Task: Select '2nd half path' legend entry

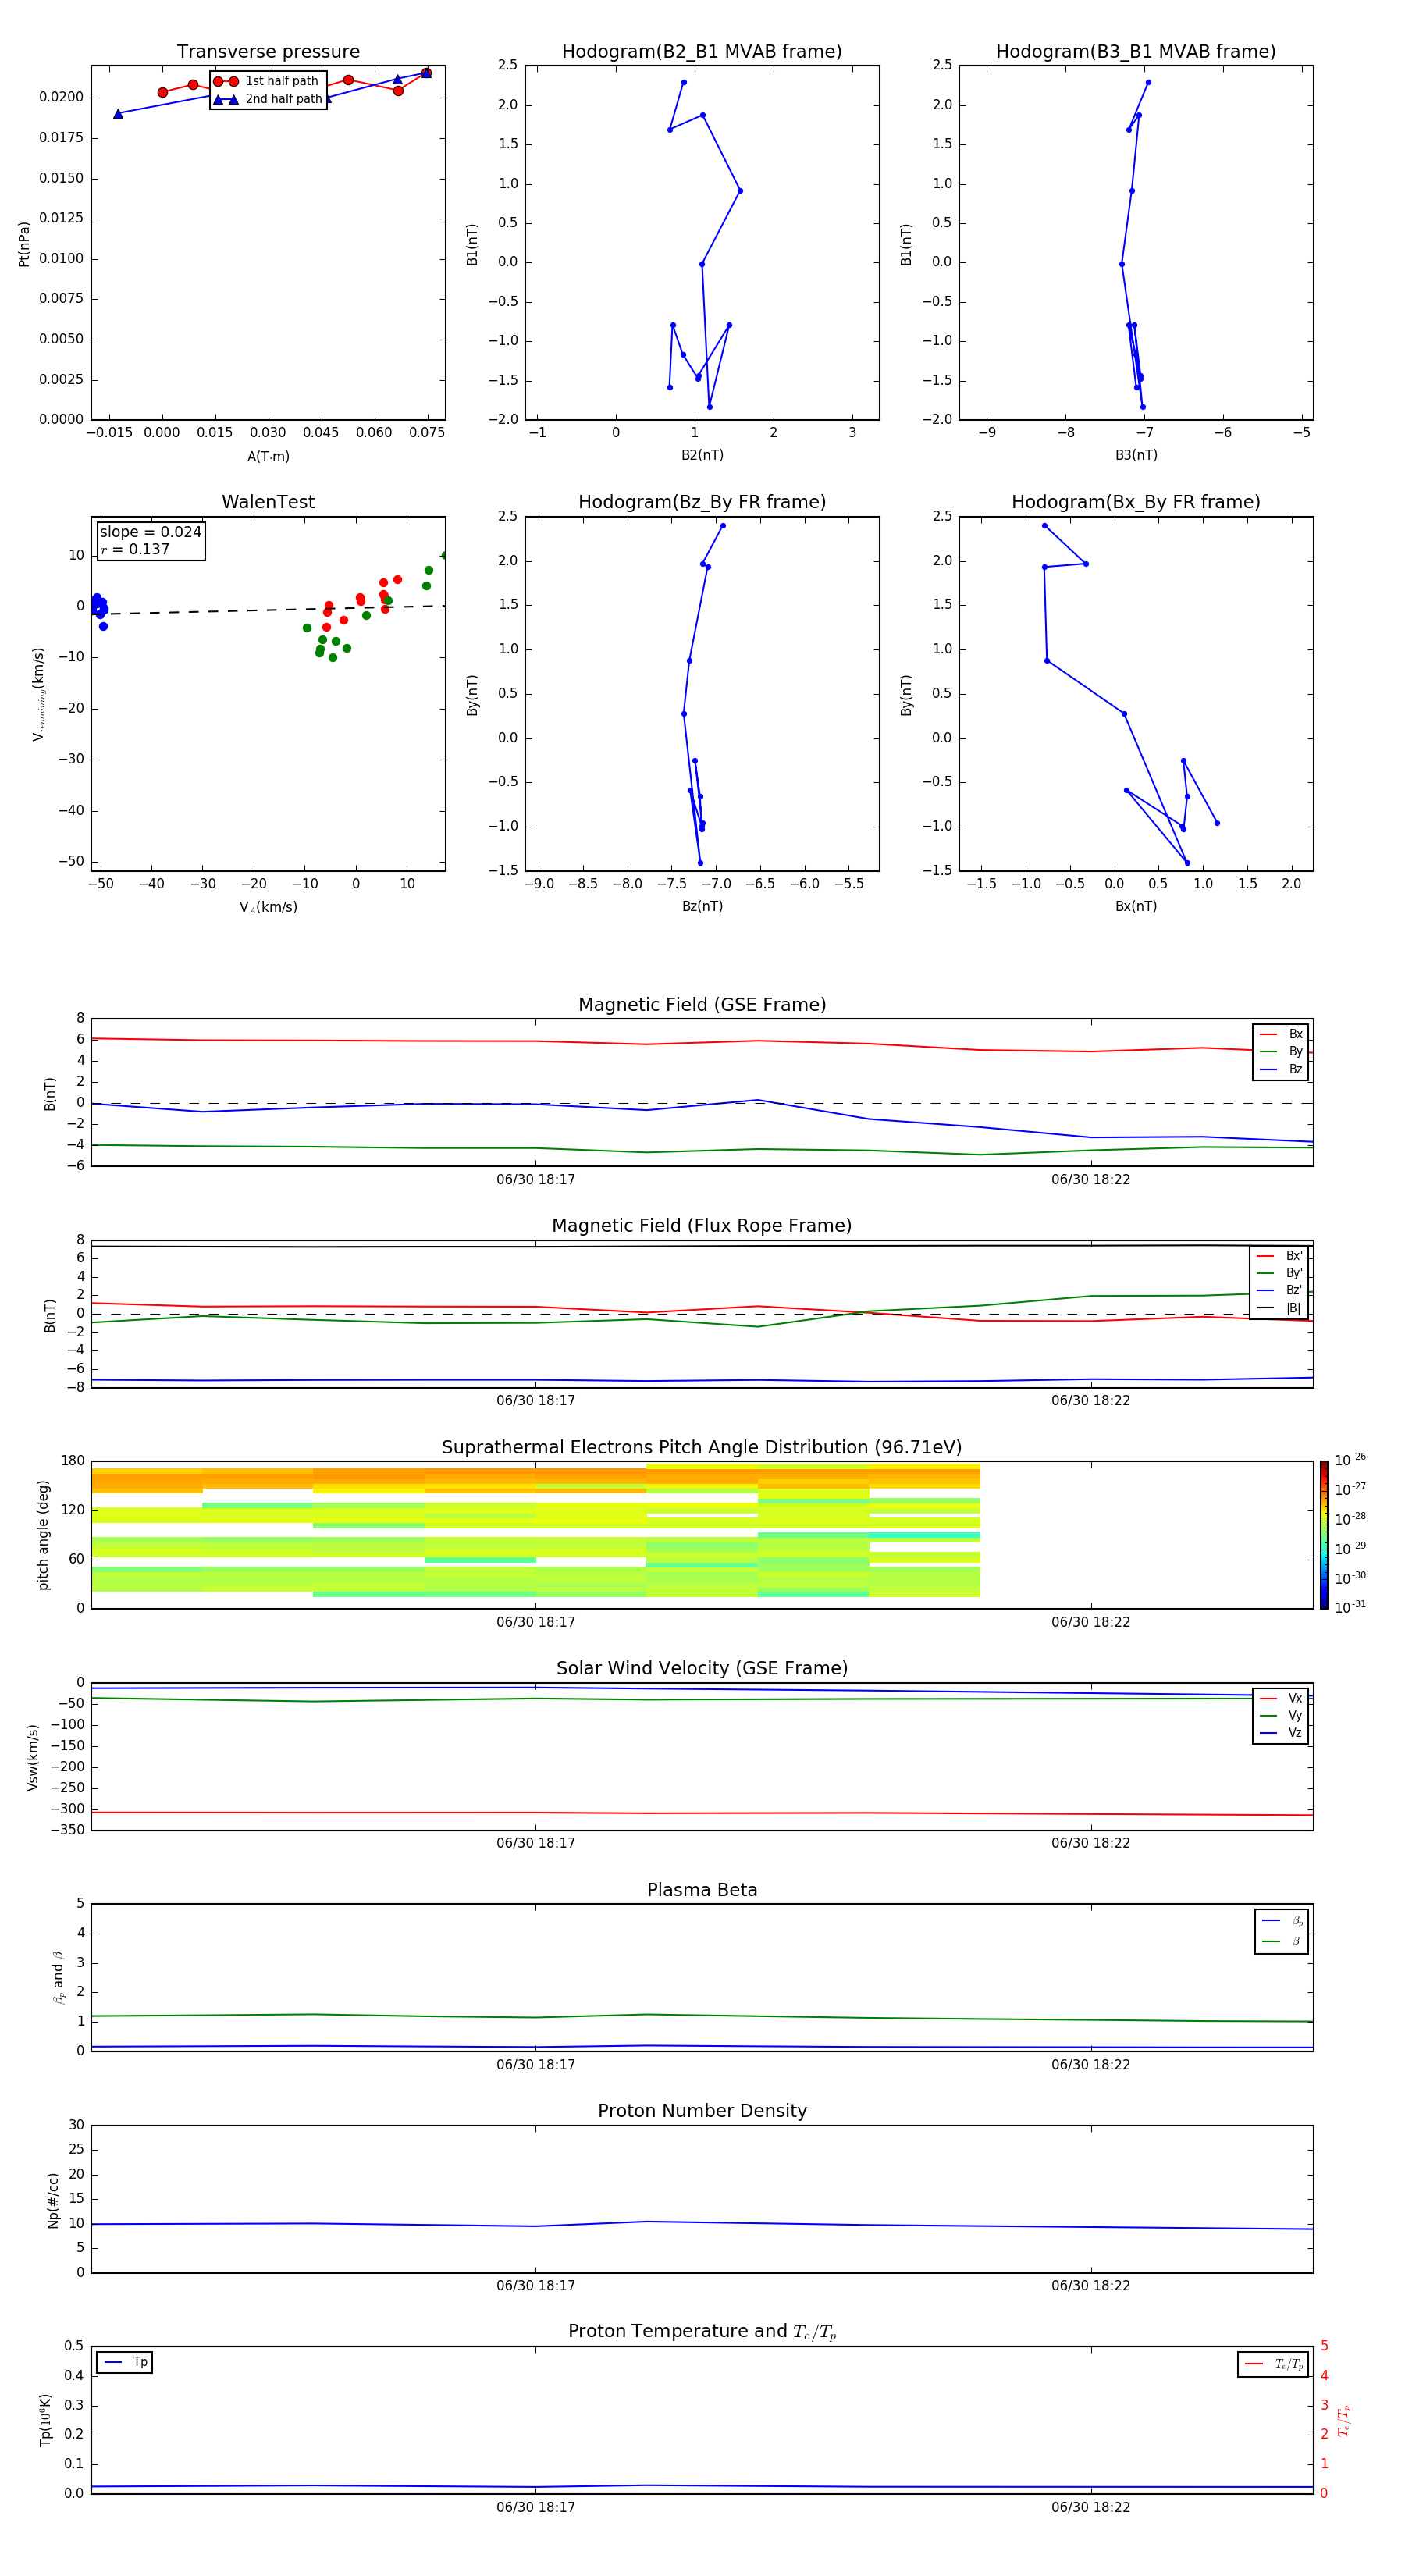Action: pos(268,99)
